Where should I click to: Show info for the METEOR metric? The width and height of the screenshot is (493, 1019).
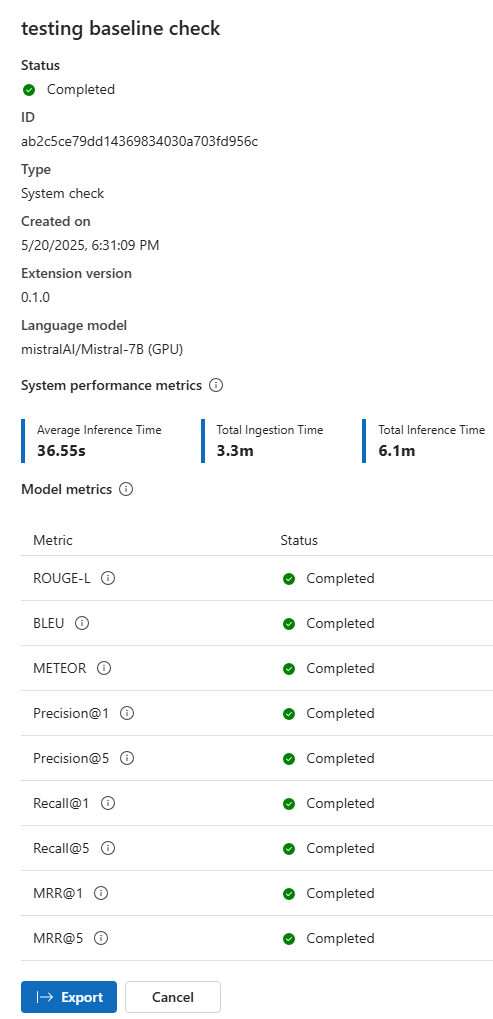click(104, 668)
